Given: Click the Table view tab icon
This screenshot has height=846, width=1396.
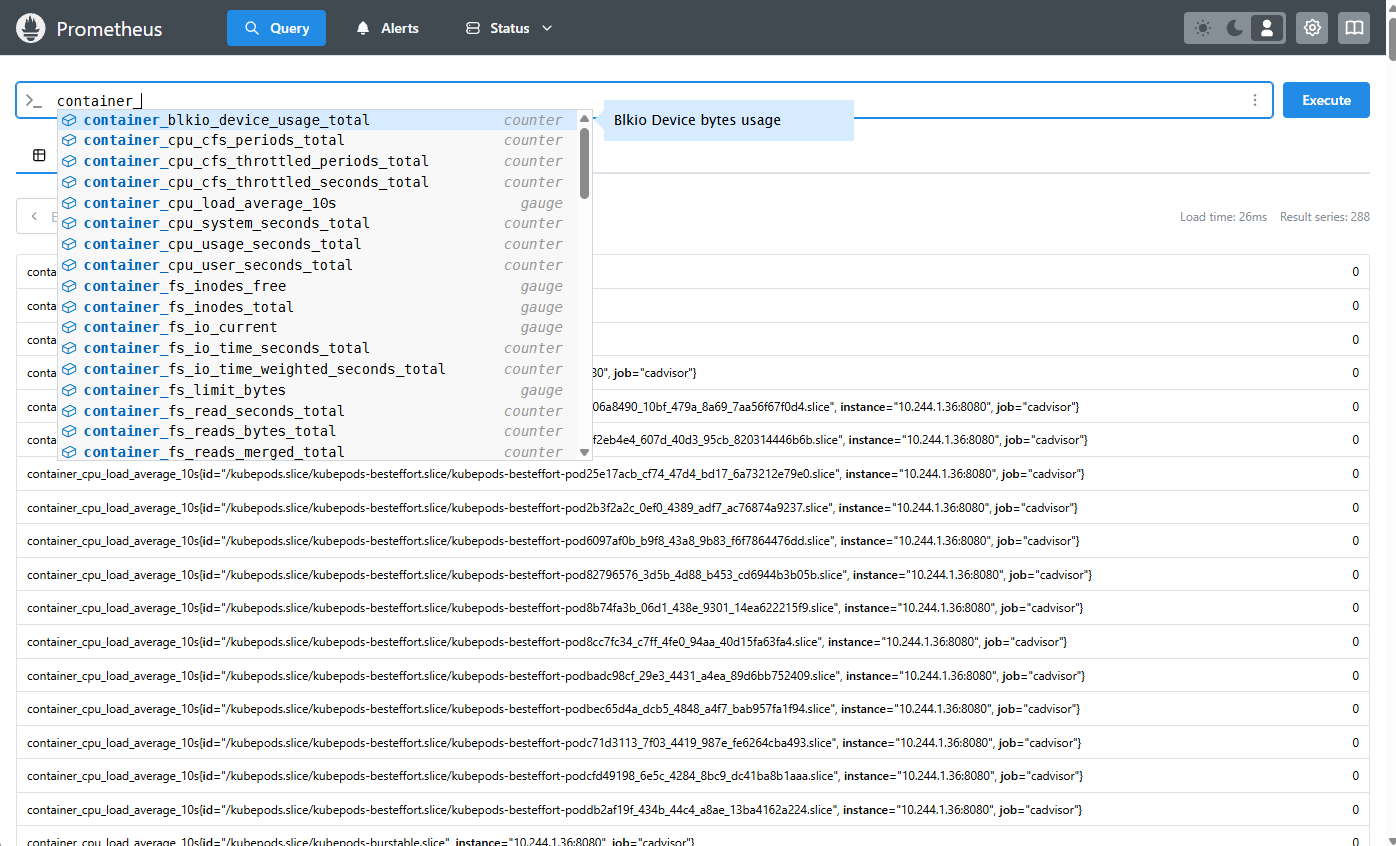Looking at the screenshot, I should click(x=39, y=155).
